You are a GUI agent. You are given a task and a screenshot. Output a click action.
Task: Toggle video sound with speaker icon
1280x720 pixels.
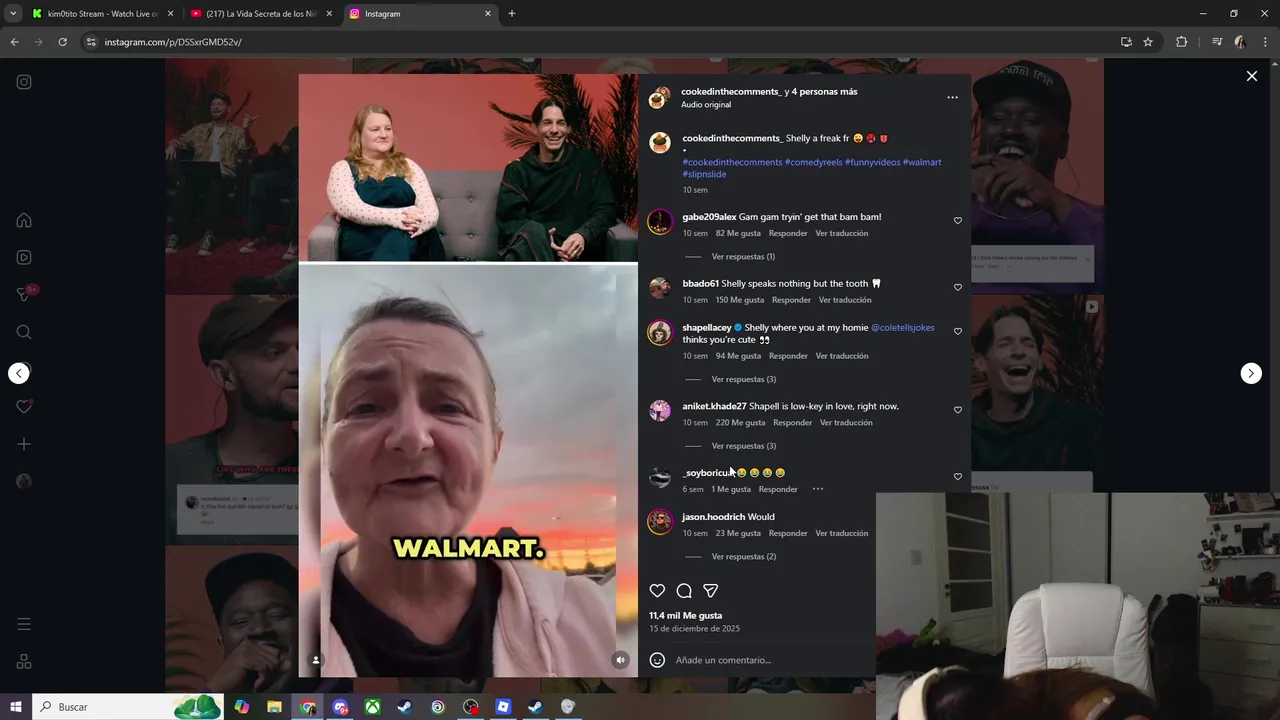point(620,660)
